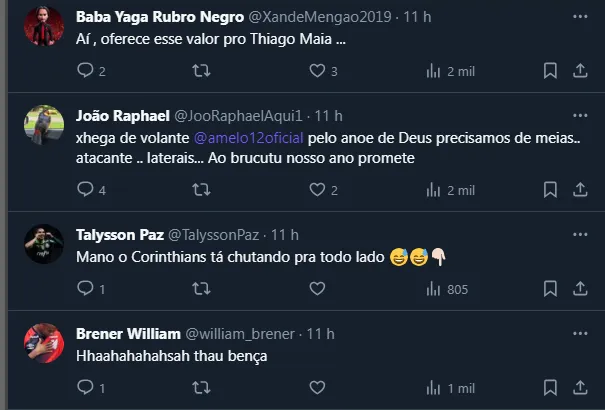Image resolution: width=605 pixels, height=410 pixels.
Task: Retweet João Raphael's tweet
Action: click(x=201, y=189)
